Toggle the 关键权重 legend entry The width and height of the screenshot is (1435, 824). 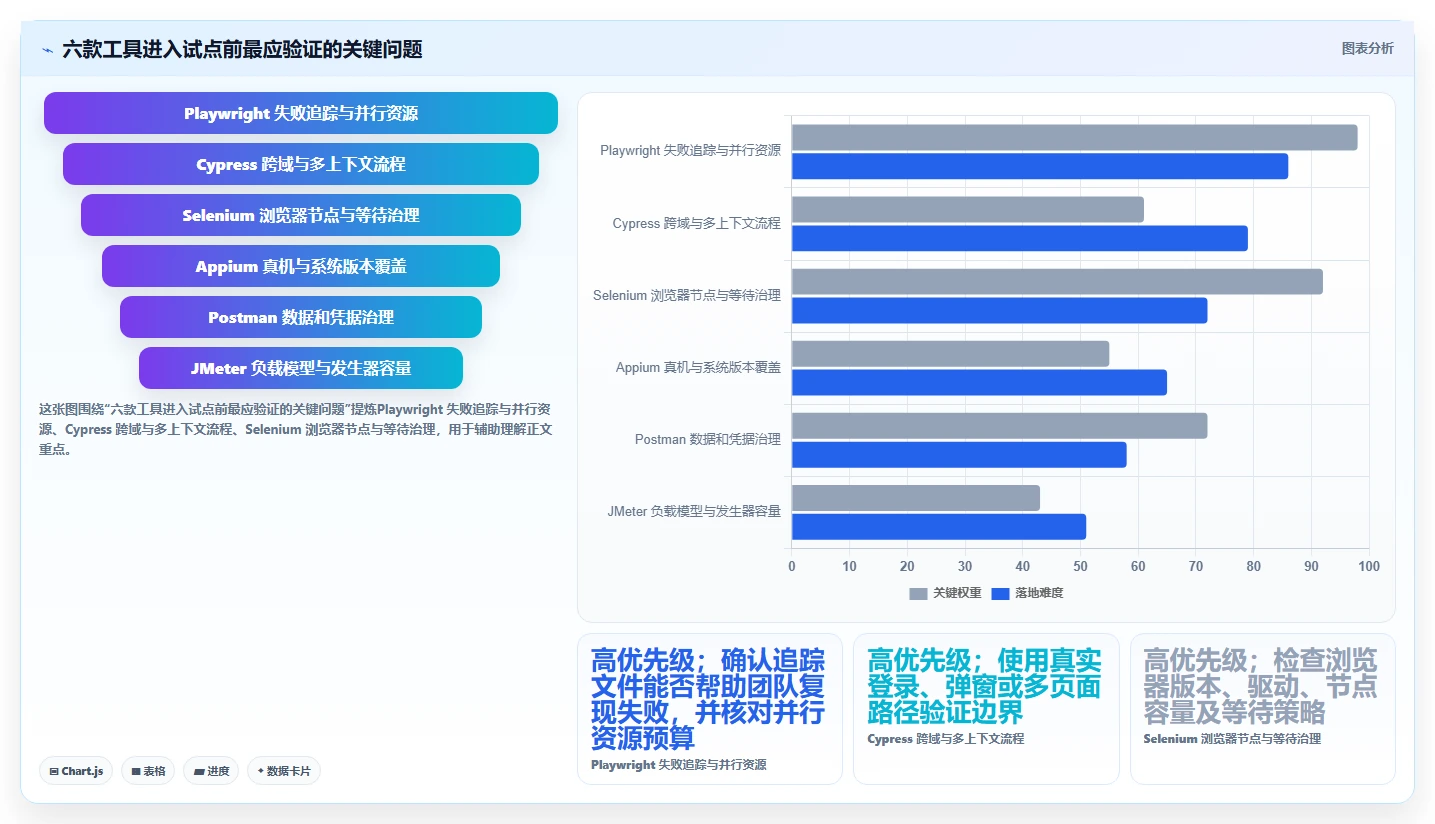tap(945, 593)
